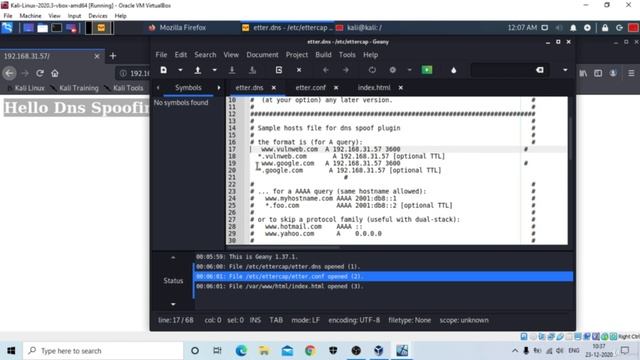Clear the Geany toolbar search field
Screen dimensions: 640x360
(x=540, y=70)
